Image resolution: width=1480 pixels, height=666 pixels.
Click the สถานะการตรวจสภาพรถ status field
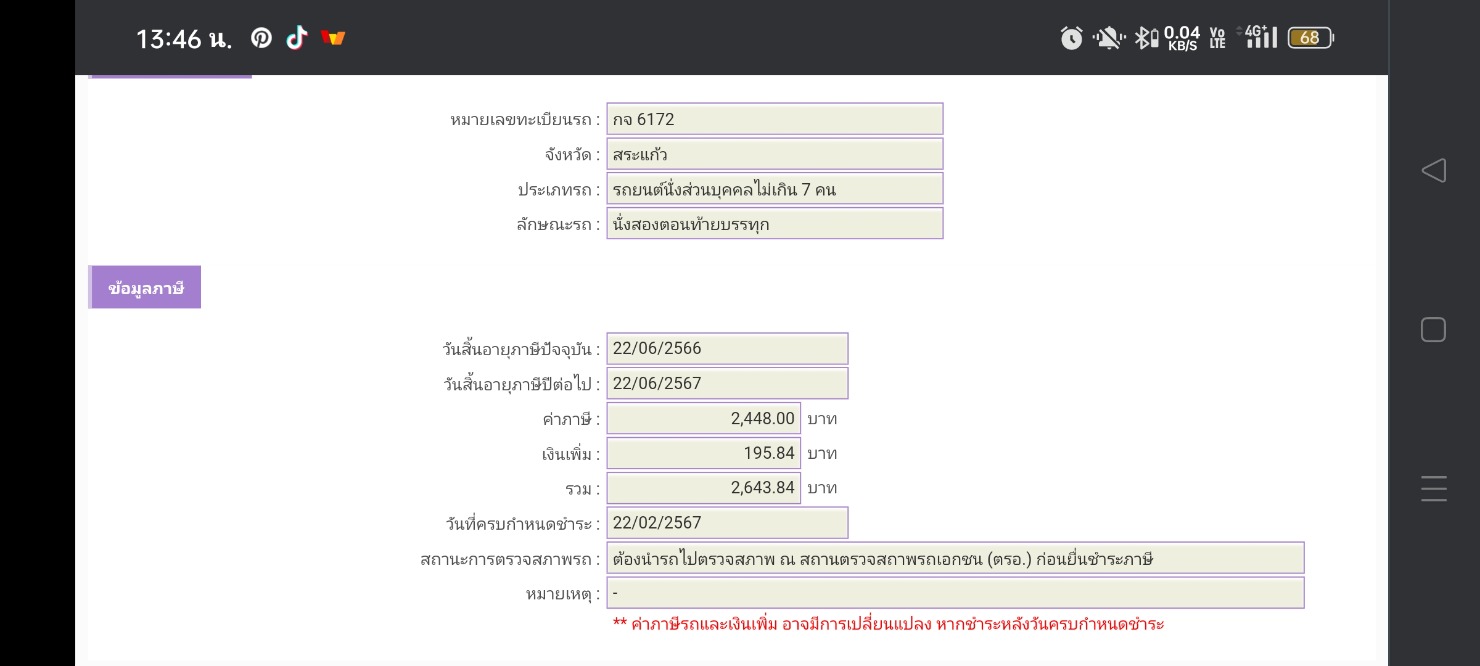(956, 558)
